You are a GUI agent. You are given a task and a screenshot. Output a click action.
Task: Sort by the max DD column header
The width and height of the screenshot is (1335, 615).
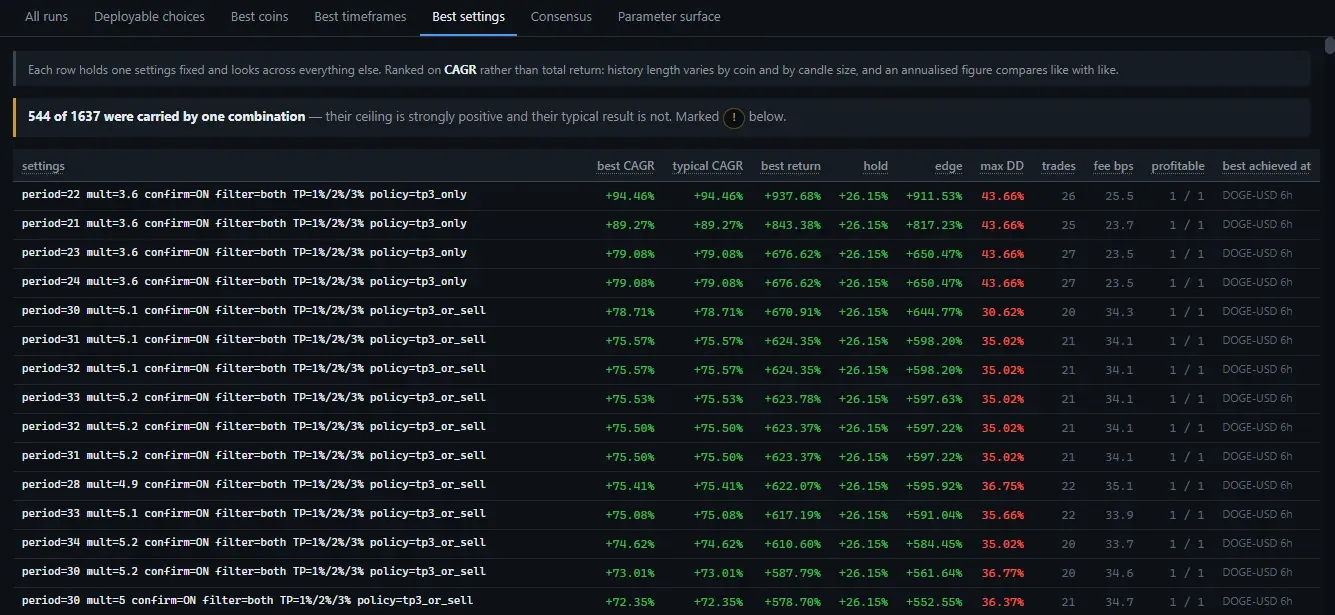click(1002, 166)
